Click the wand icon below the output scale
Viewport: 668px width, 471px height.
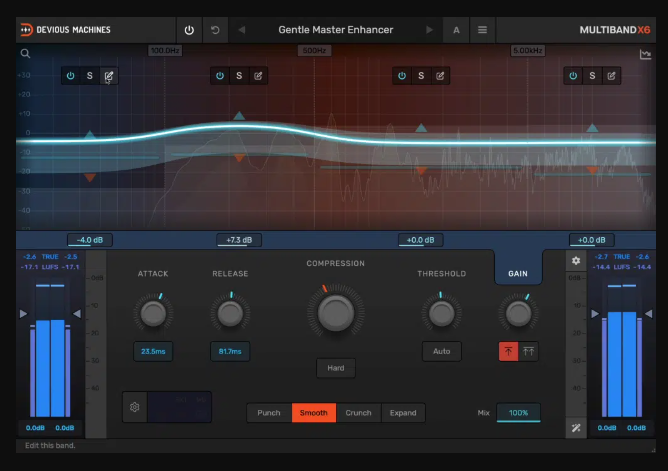tap(576, 428)
